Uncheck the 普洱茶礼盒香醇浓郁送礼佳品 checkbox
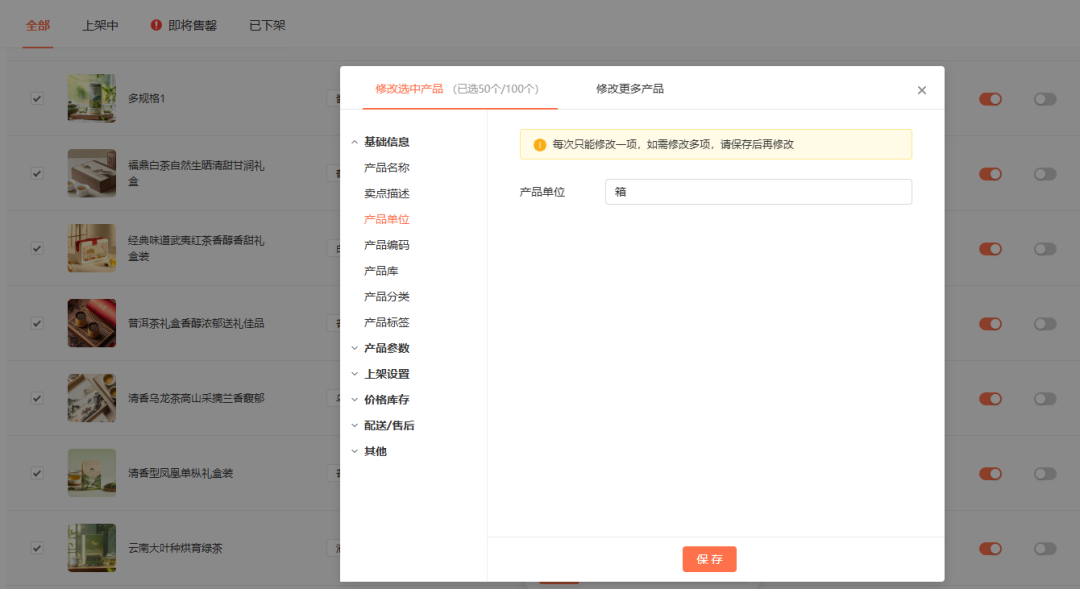This screenshot has height=589, width=1080. (37, 323)
